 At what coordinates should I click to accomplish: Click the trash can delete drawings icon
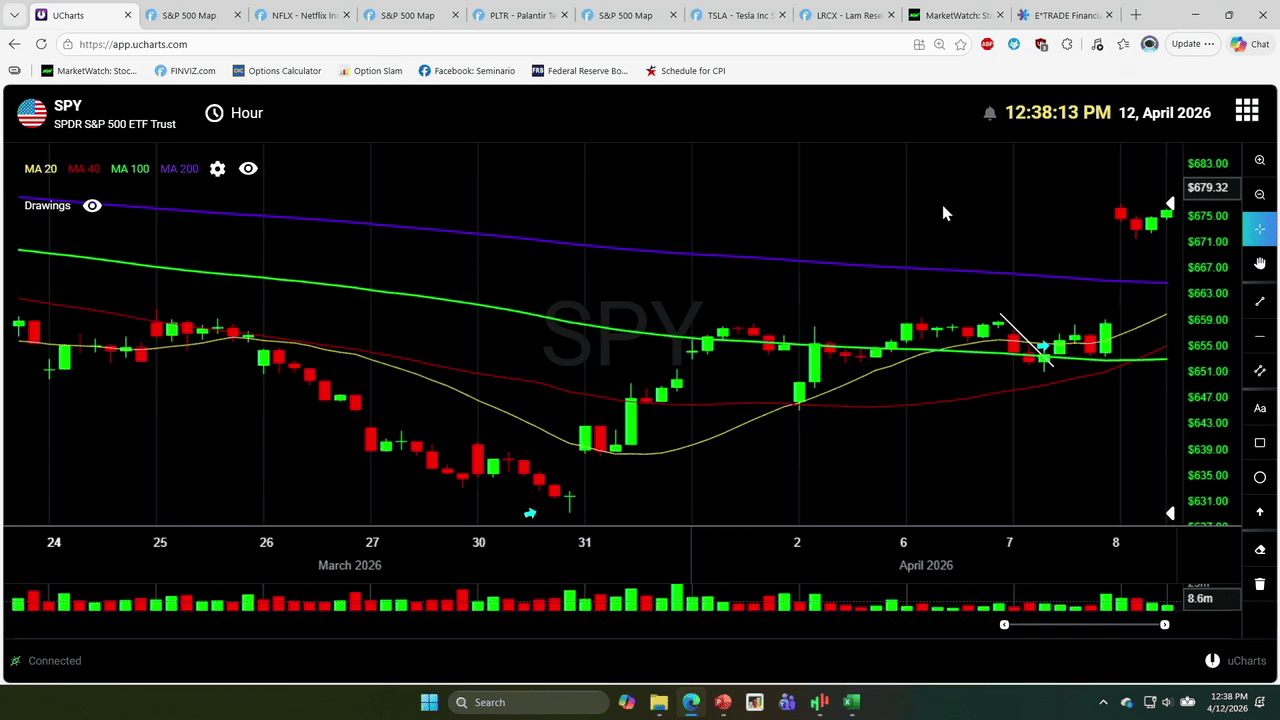pyautogui.click(x=1260, y=584)
